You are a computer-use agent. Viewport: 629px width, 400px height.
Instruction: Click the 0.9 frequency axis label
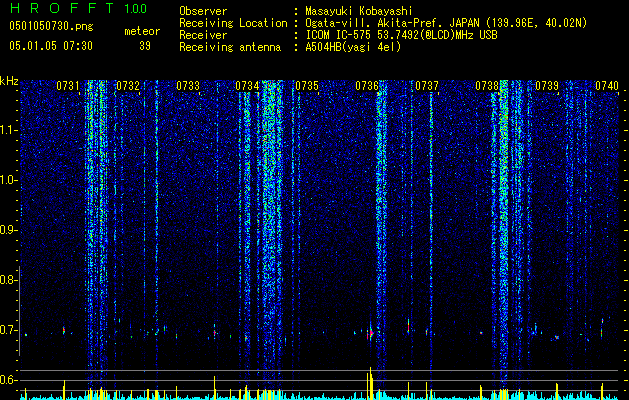[x=8, y=230]
